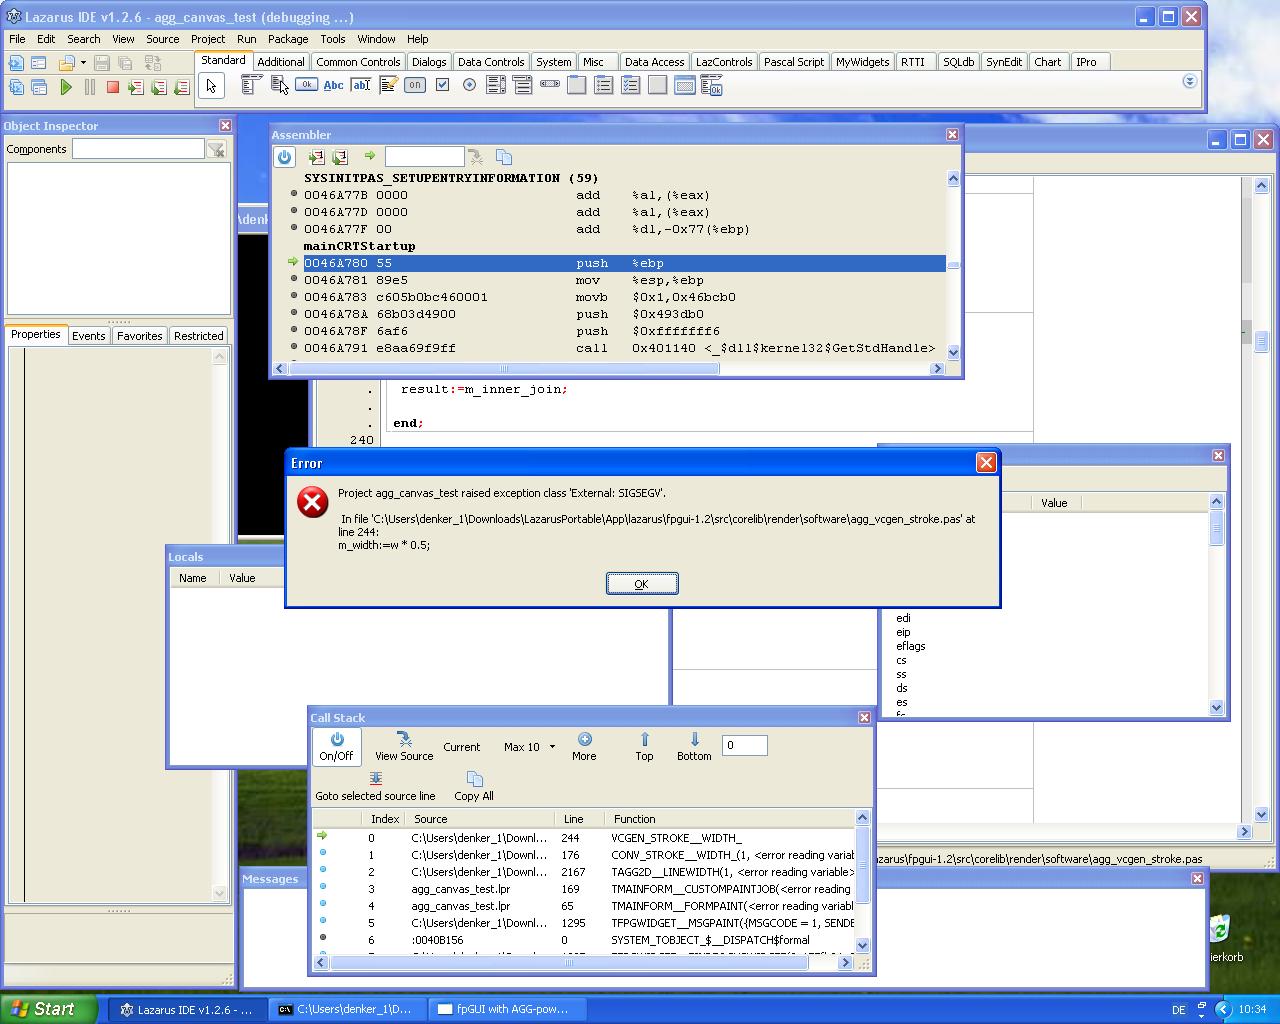Expand the component palette overflow arrow

[1189, 81]
